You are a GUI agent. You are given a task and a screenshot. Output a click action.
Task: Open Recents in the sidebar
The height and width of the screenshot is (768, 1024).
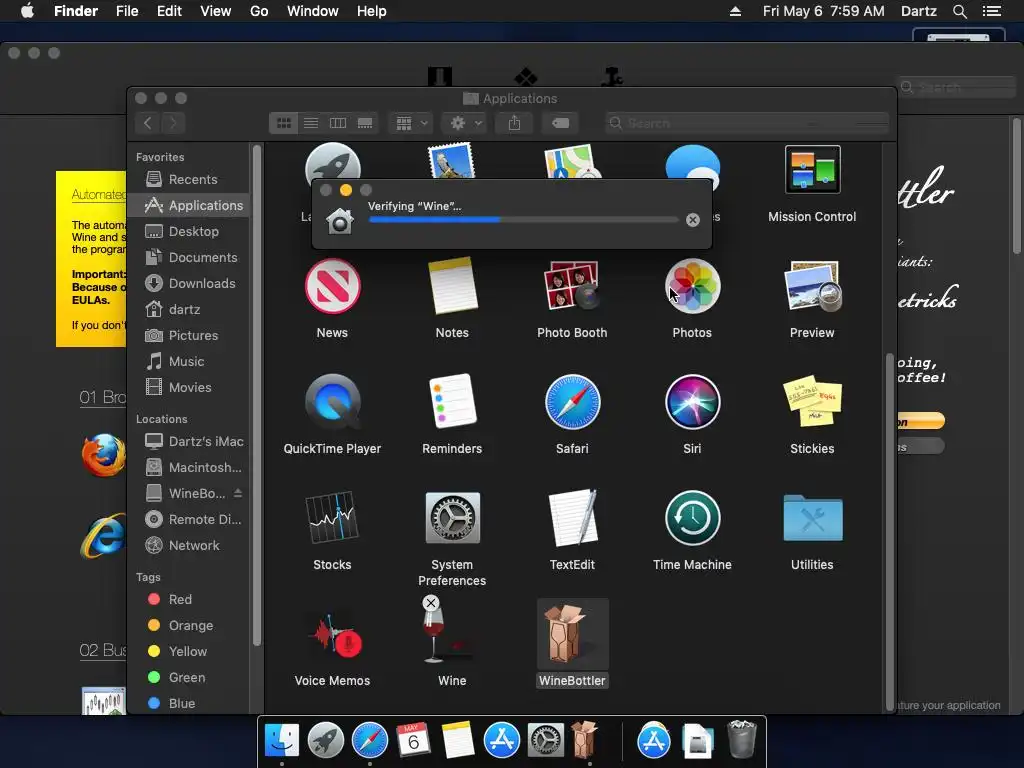(189, 180)
